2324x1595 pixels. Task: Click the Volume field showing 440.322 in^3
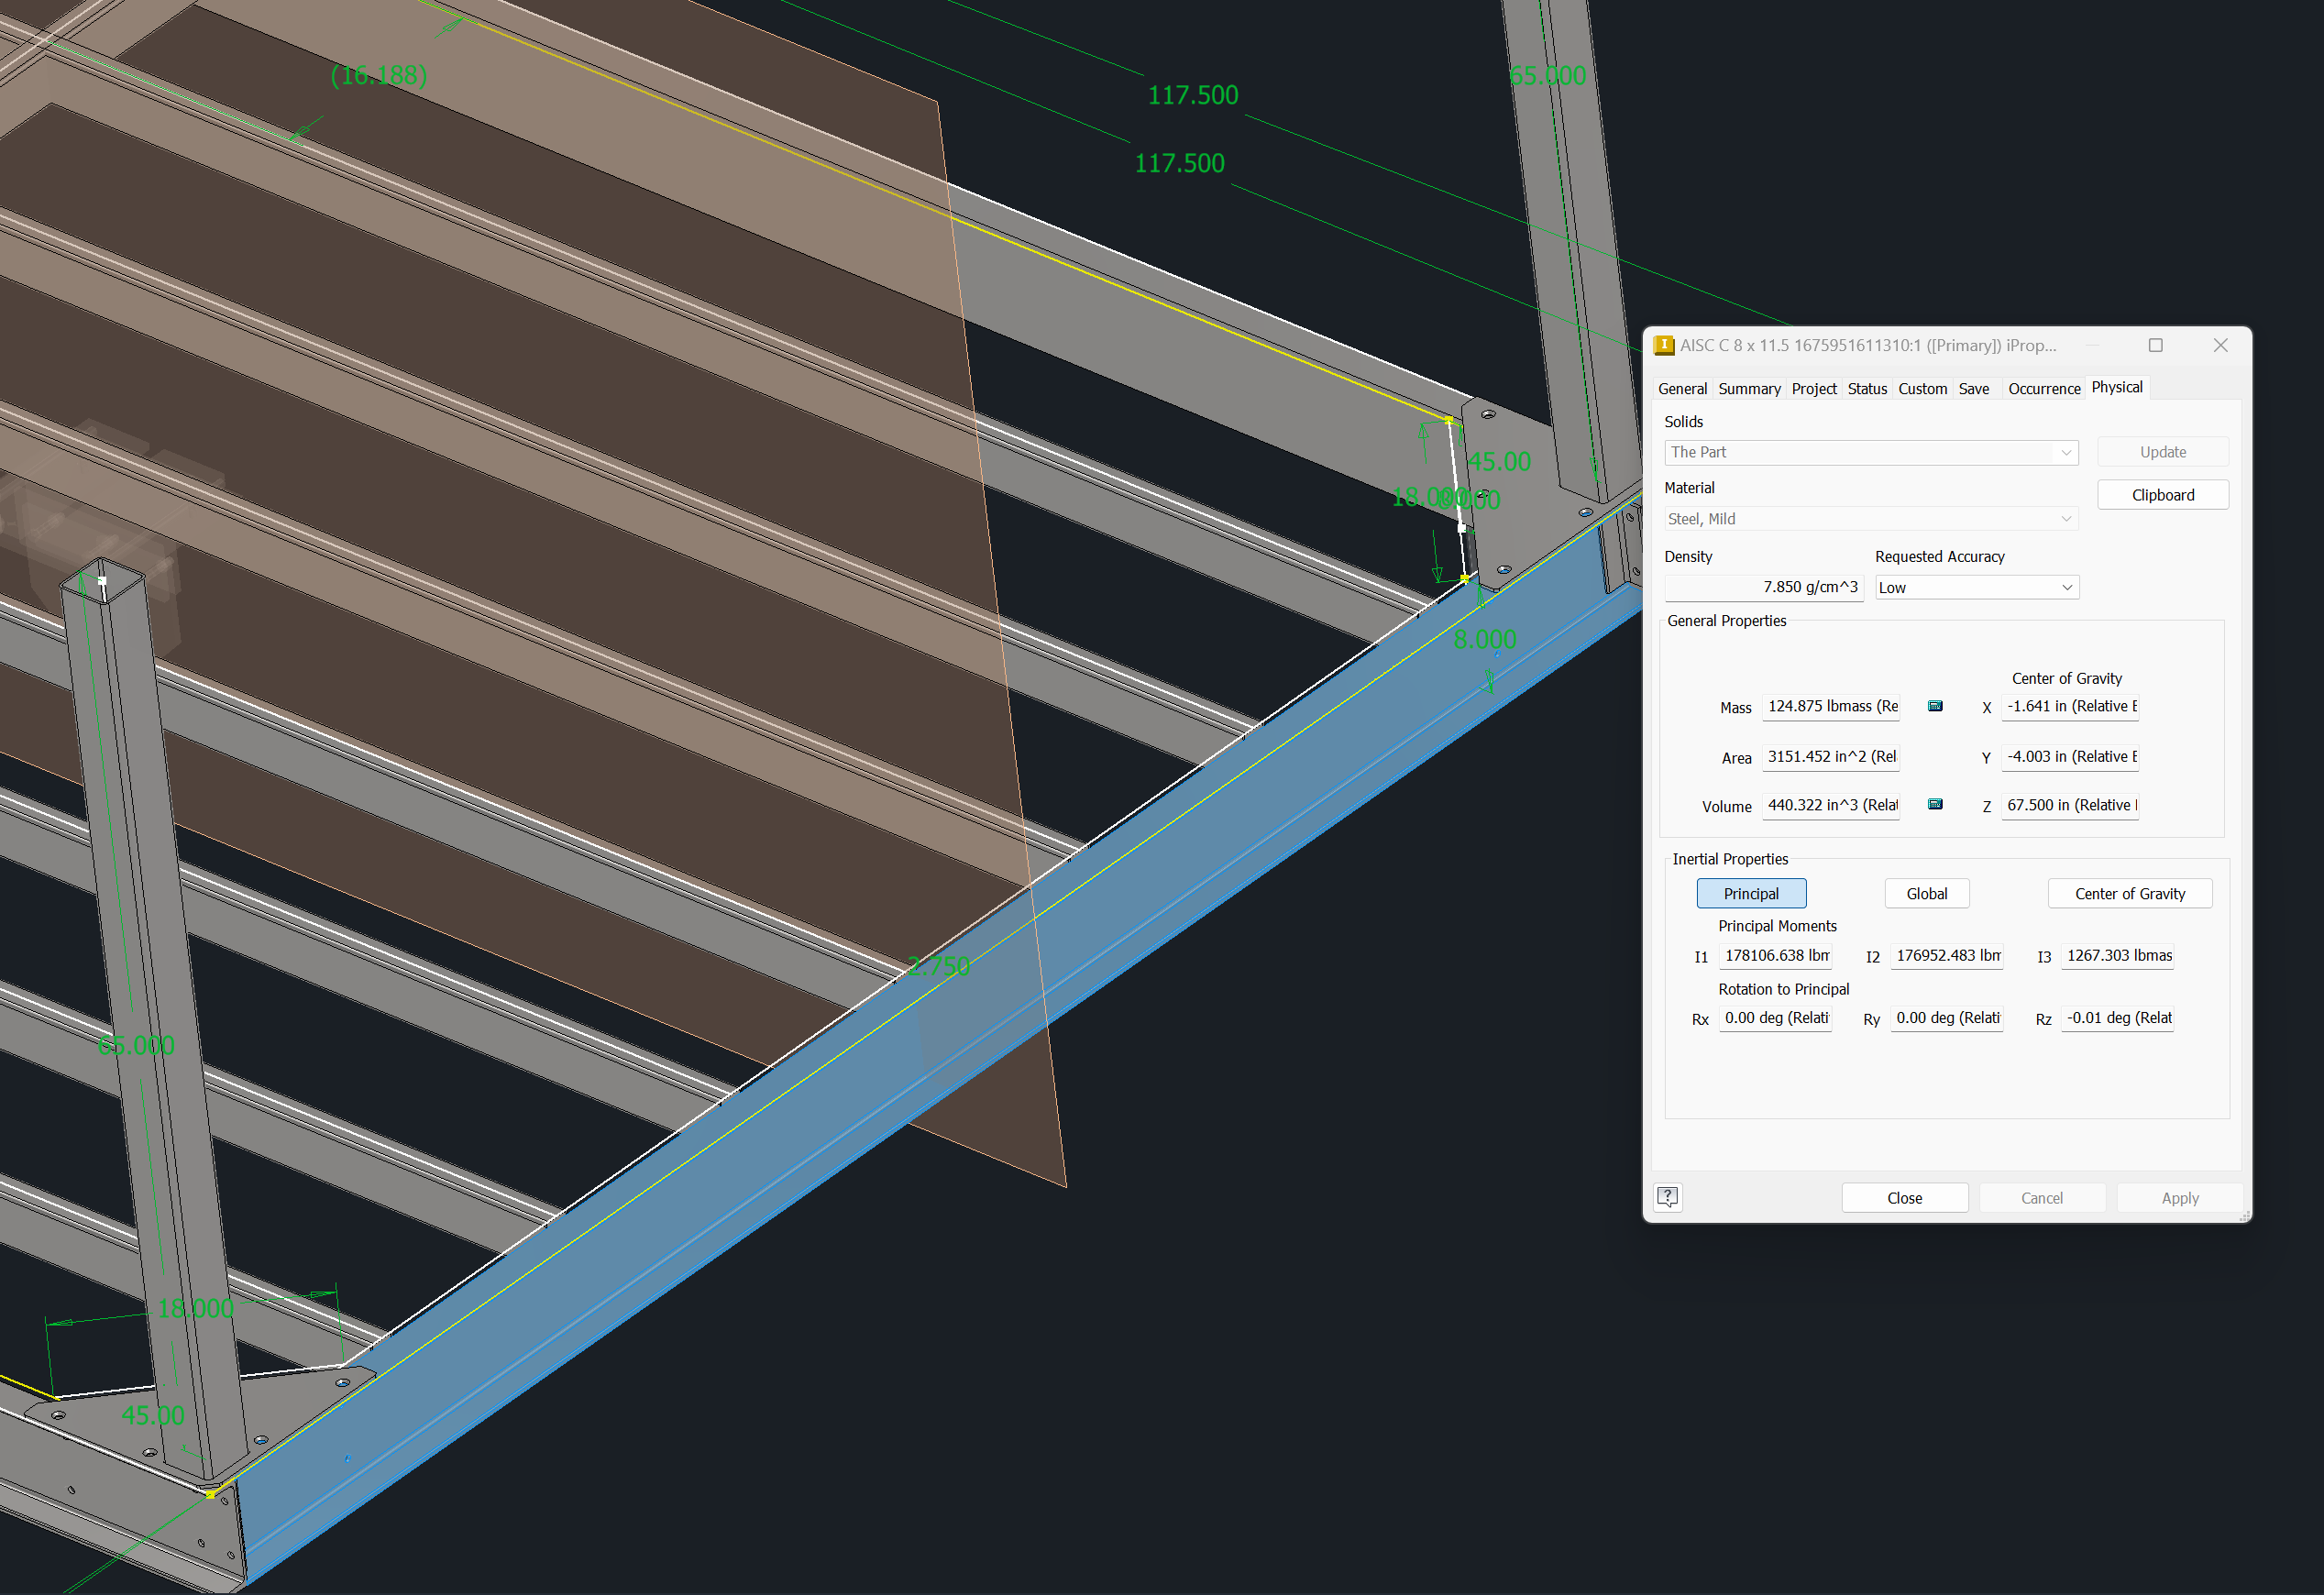tap(1830, 805)
